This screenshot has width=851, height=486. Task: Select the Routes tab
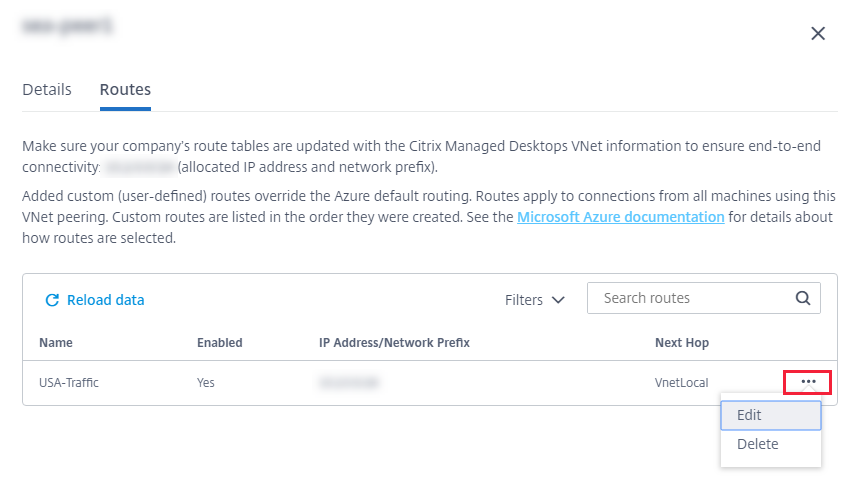click(x=125, y=89)
